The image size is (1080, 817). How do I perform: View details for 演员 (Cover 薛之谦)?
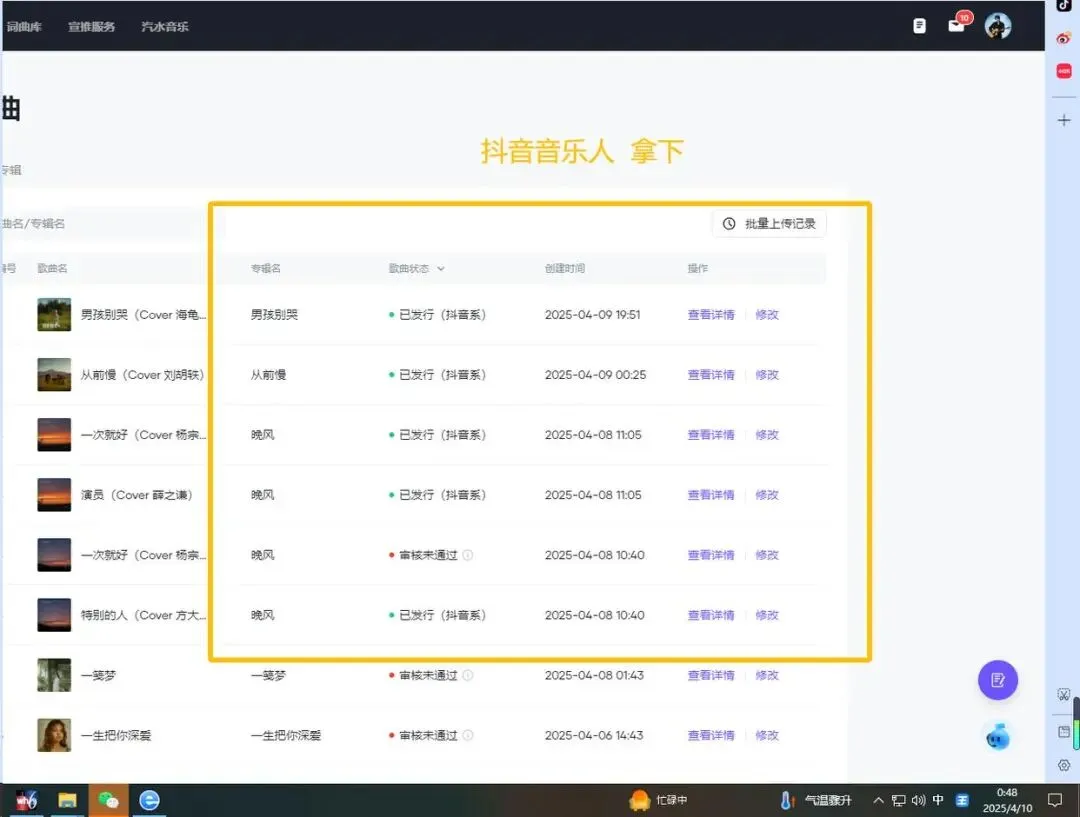point(711,495)
